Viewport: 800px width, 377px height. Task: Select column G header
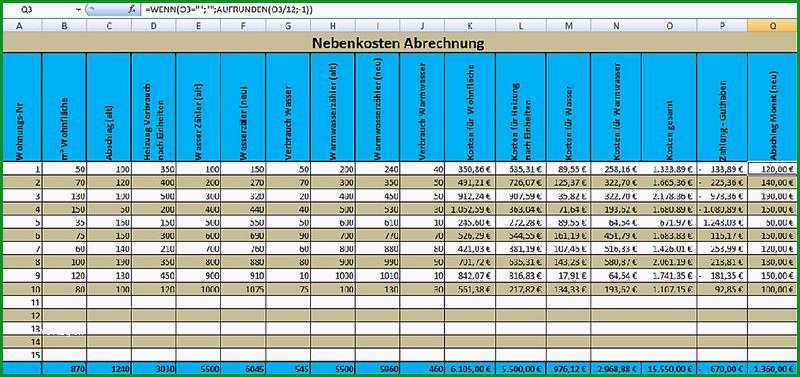click(x=288, y=27)
